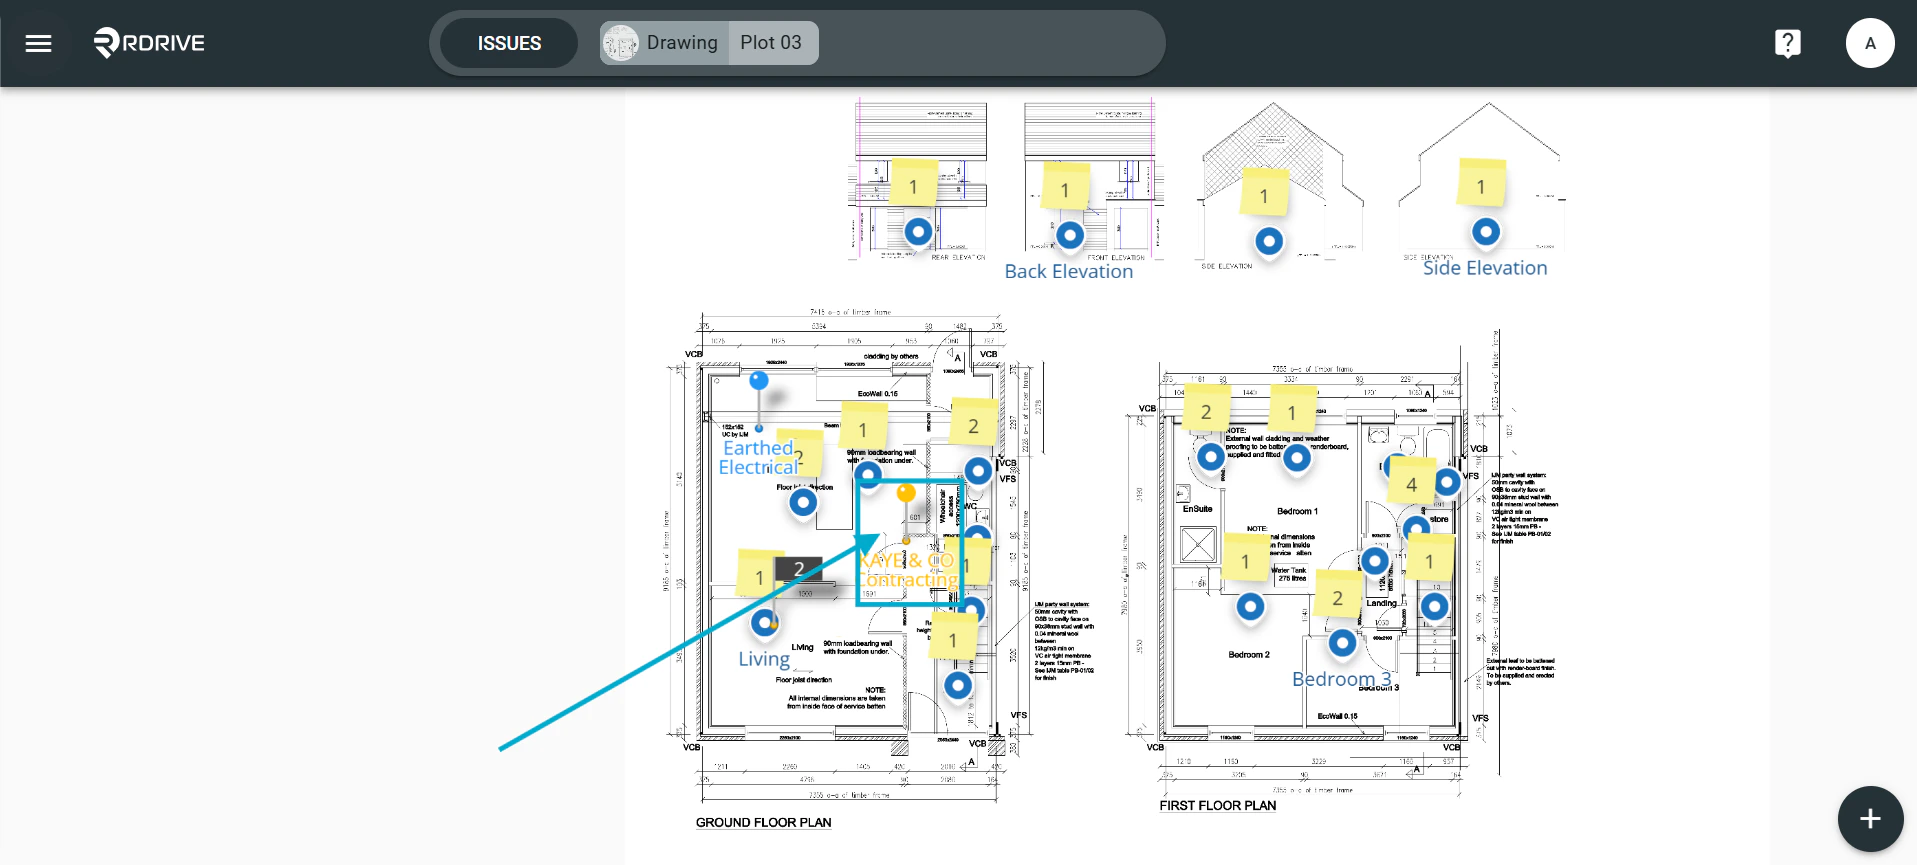Select the issue pin on rear elevation drawing
Image resolution: width=1917 pixels, height=865 pixels.
(x=918, y=232)
